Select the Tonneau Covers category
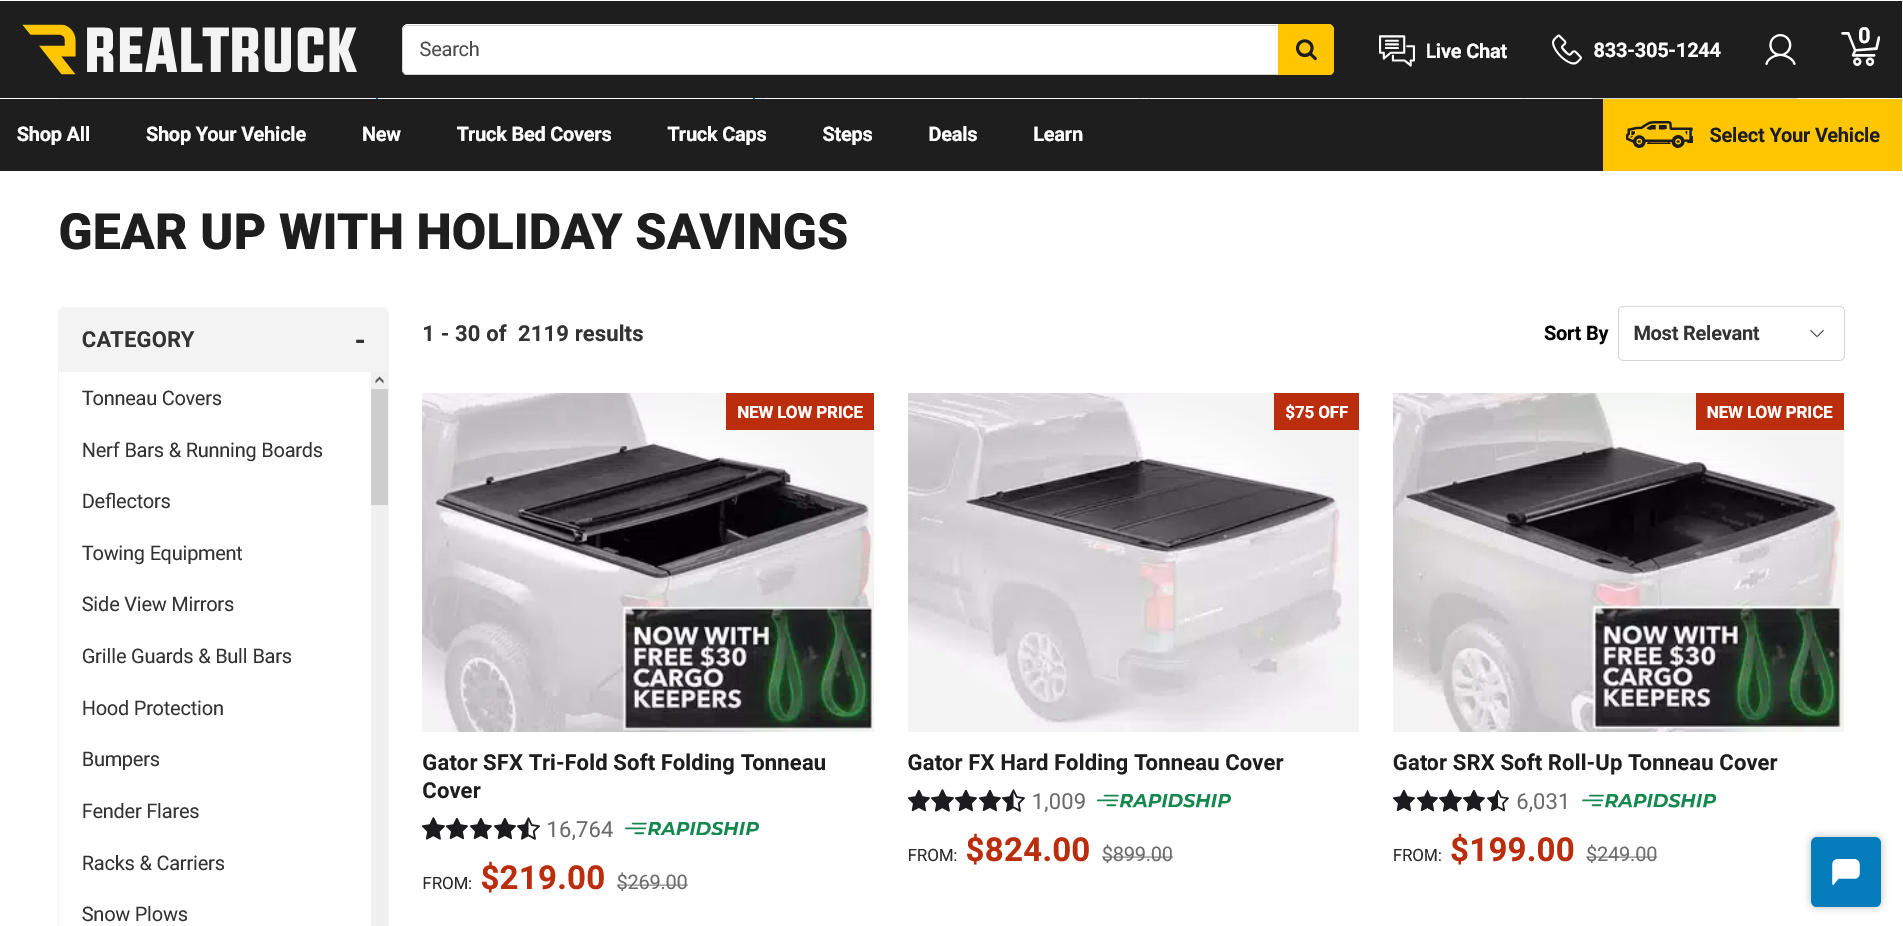This screenshot has height=926, width=1903. 152,399
